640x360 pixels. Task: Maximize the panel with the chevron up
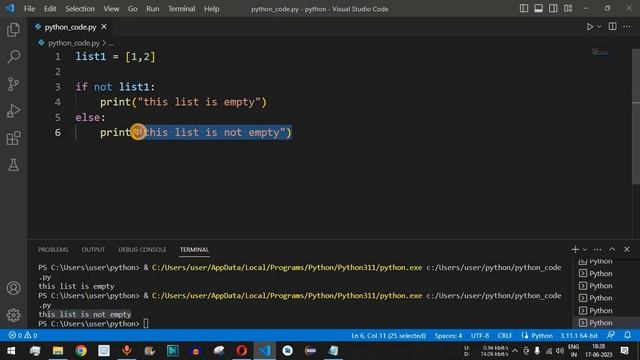coord(612,249)
